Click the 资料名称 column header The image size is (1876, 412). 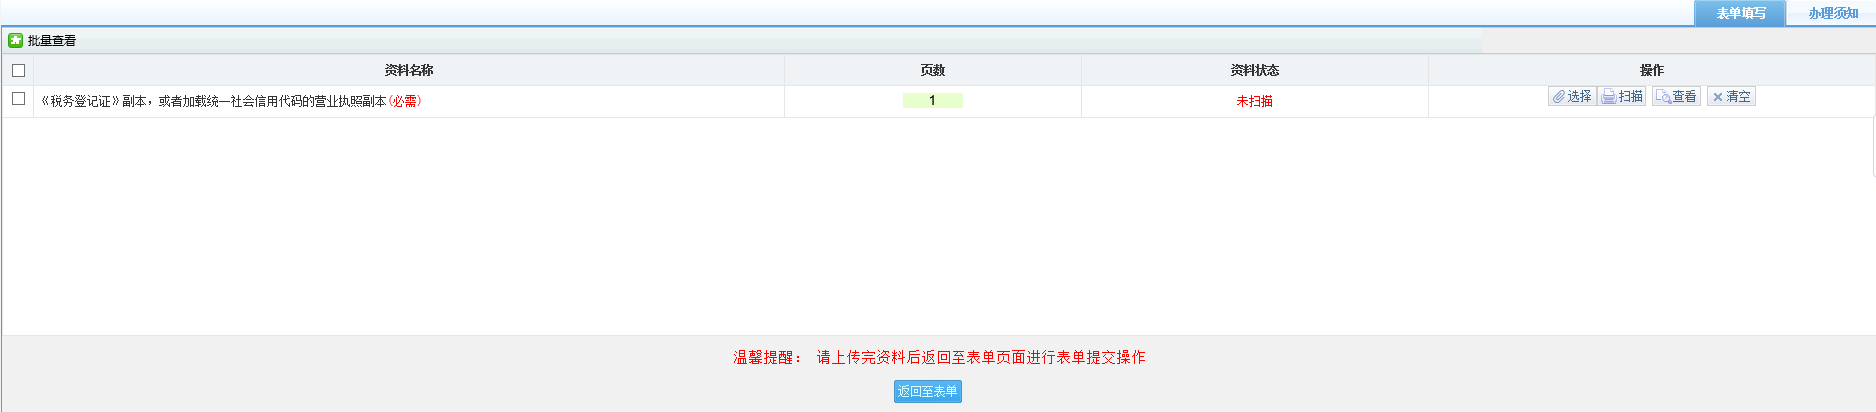pos(409,70)
